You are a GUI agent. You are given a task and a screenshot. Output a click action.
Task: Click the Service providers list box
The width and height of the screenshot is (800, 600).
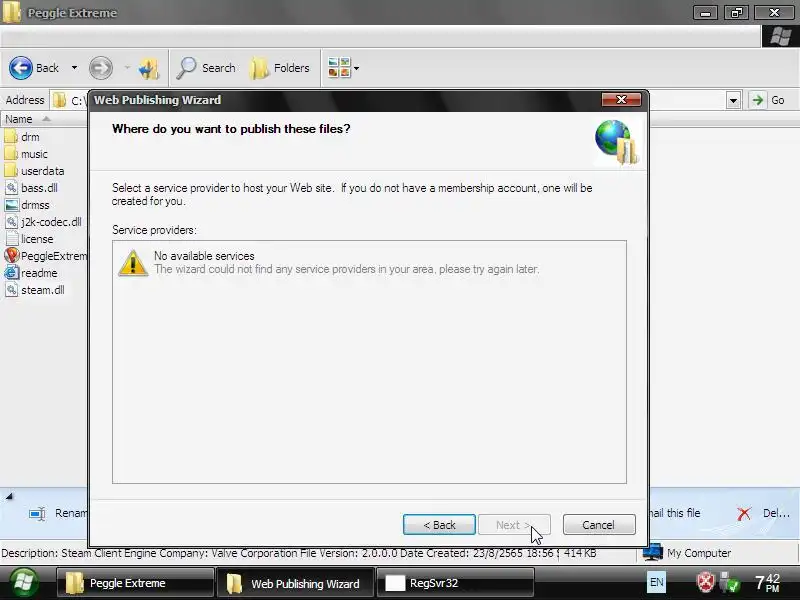[369, 362]
